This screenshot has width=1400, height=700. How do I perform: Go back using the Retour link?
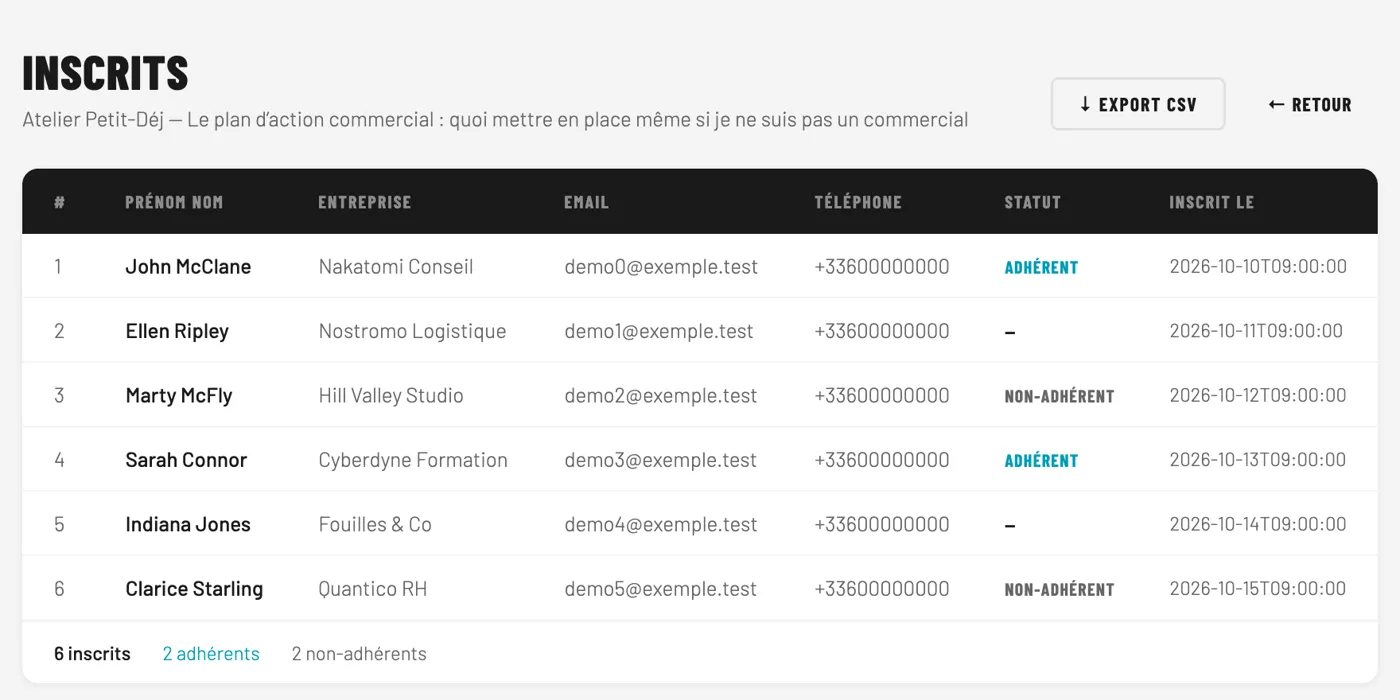pos(1310,104)
